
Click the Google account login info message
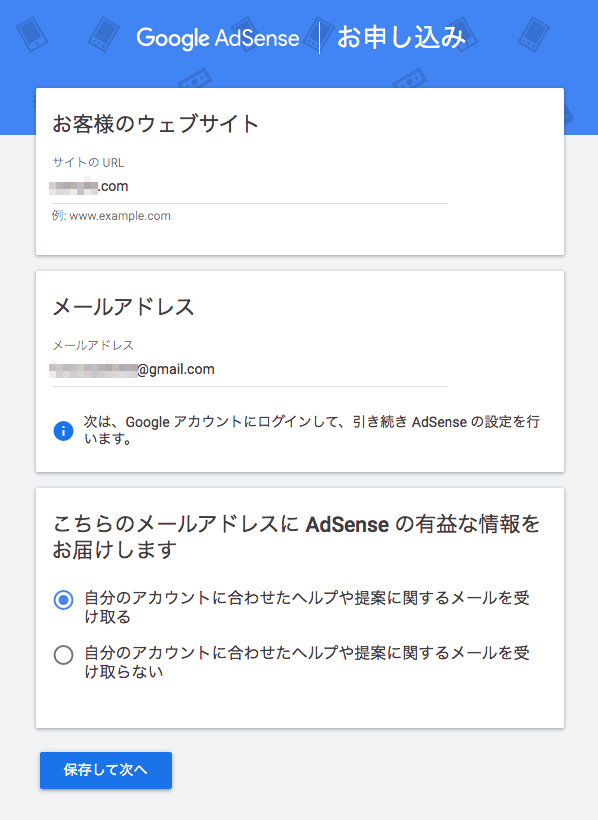pyautogui.click(x=312, y=430)
